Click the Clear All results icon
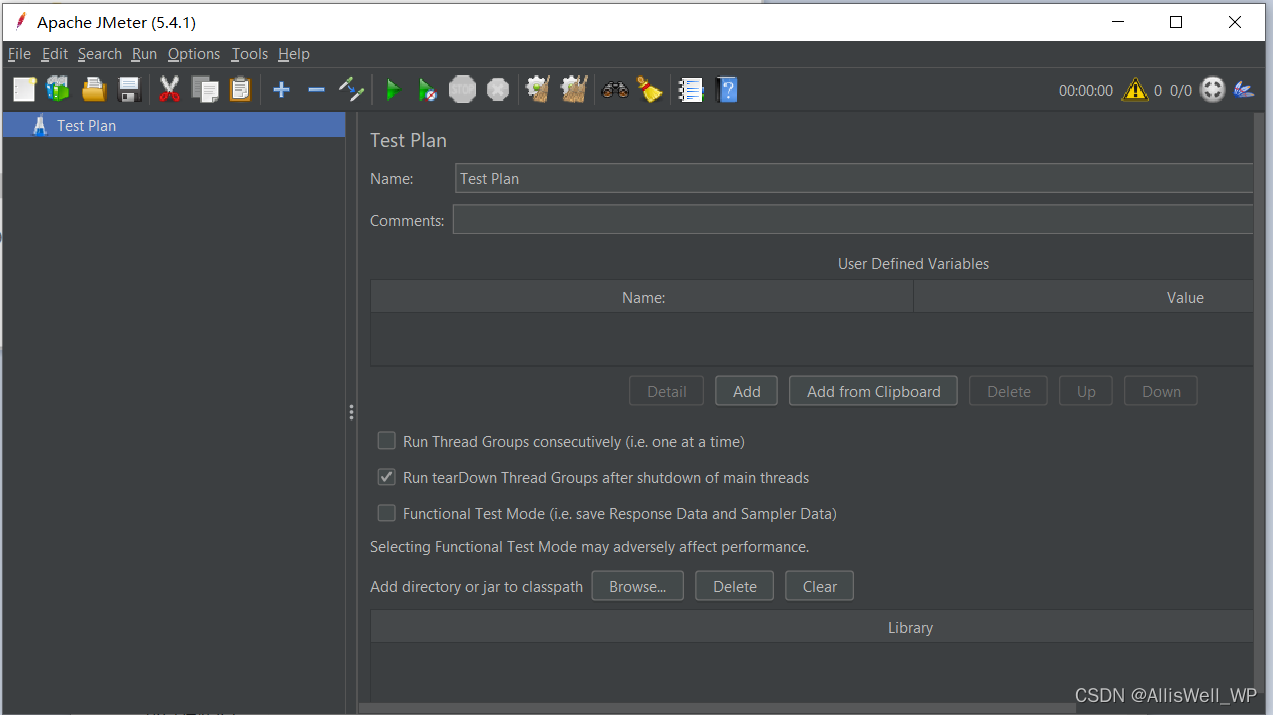The image size is (1273, 715). point(573,90)
